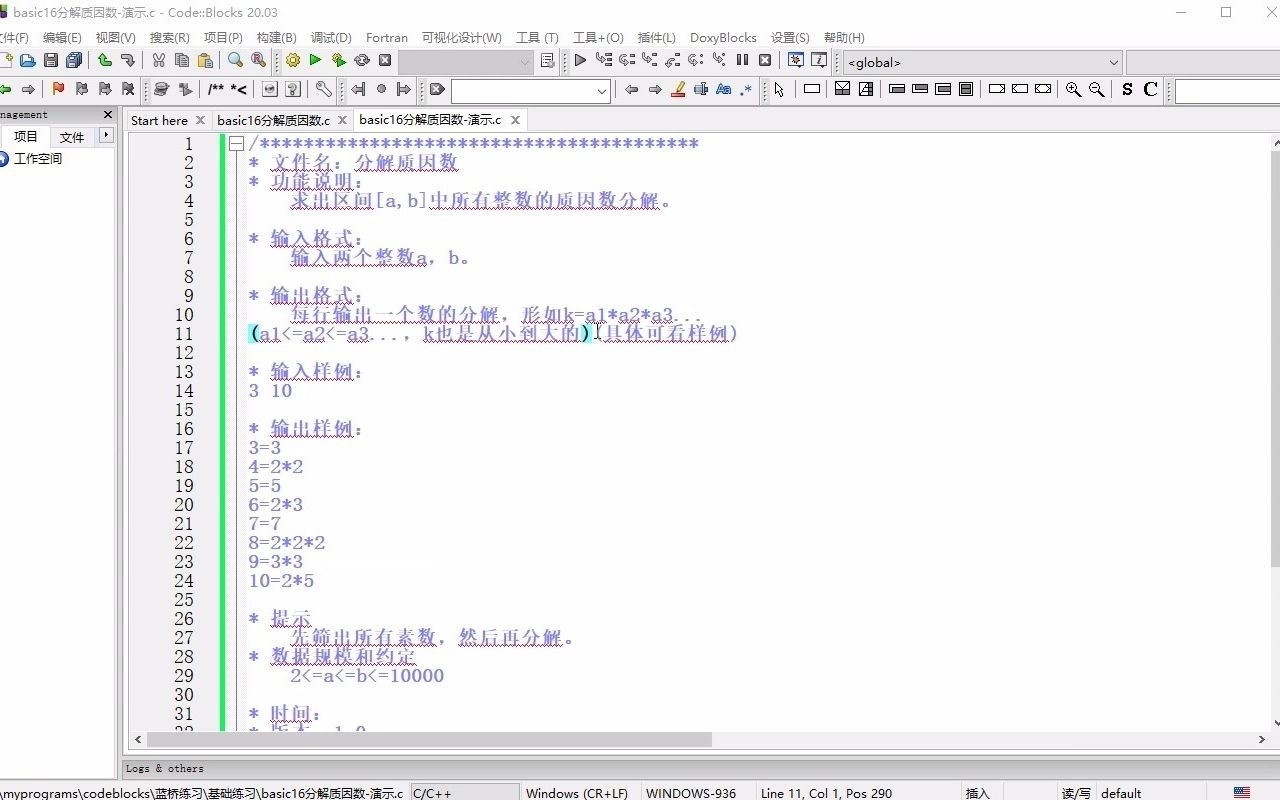Build and run the program
Image resolution: width=1280 pixels, height=800 pixels.
coord(339,60)
